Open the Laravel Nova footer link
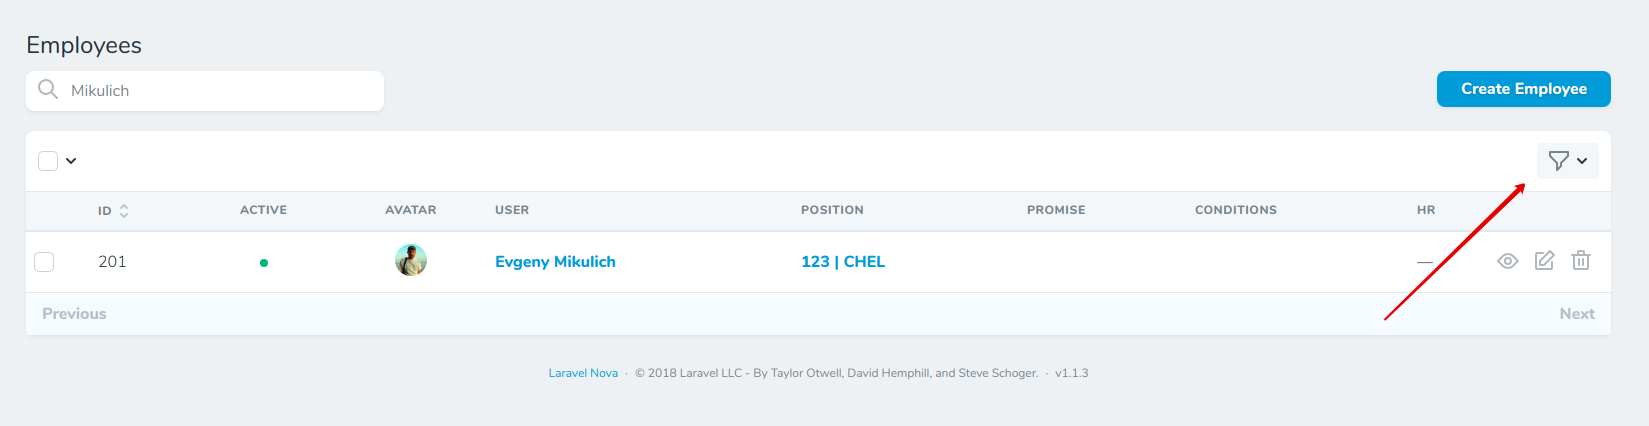Viewport: 1649px width, 426px height. pyautogui.click(x=583, y=373)
